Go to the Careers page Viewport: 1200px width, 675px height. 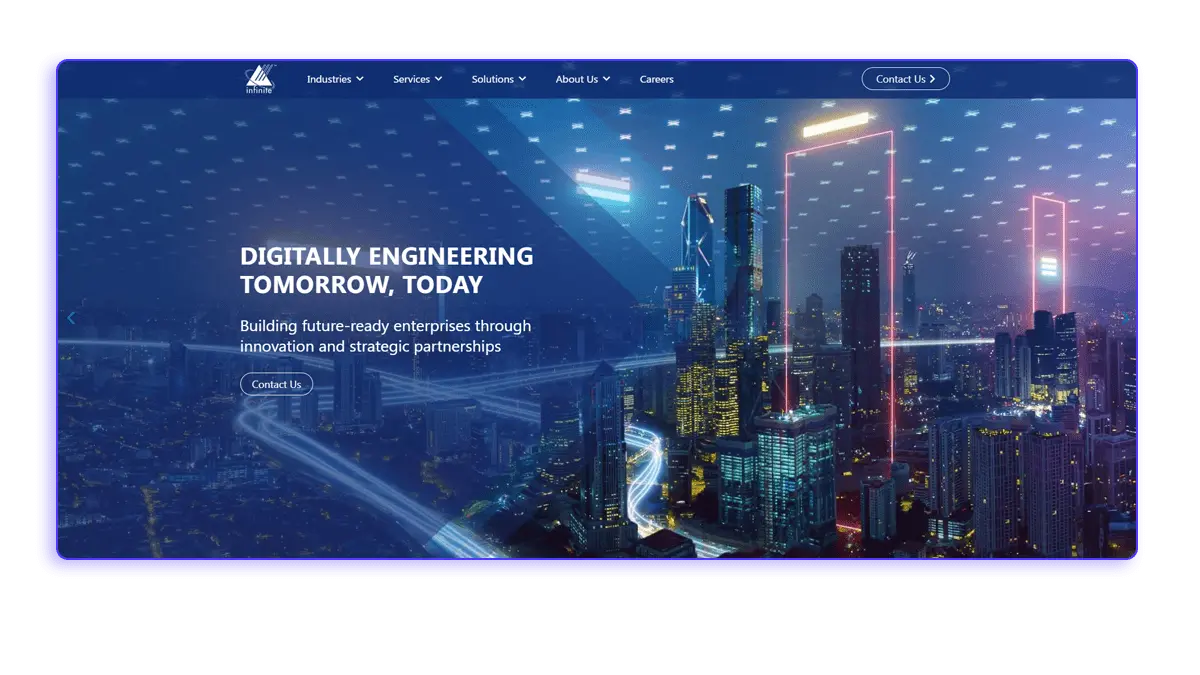click(657, 79)
